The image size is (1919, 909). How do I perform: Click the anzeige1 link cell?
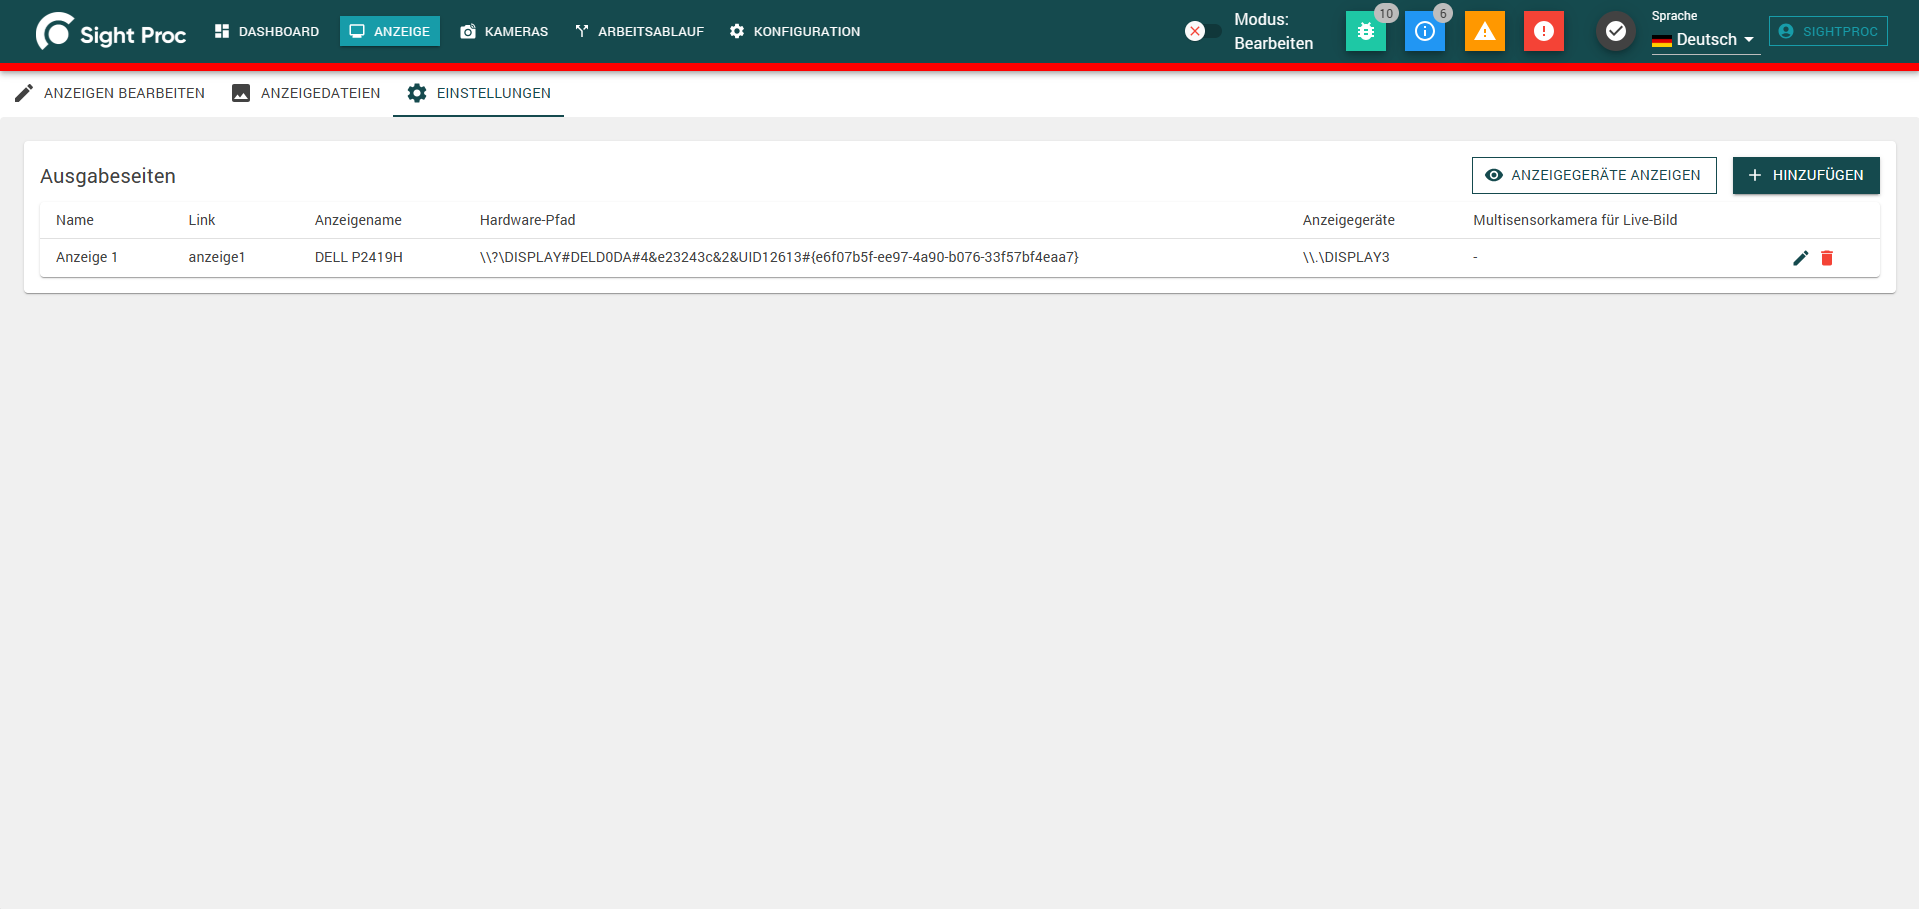(217, 257)
